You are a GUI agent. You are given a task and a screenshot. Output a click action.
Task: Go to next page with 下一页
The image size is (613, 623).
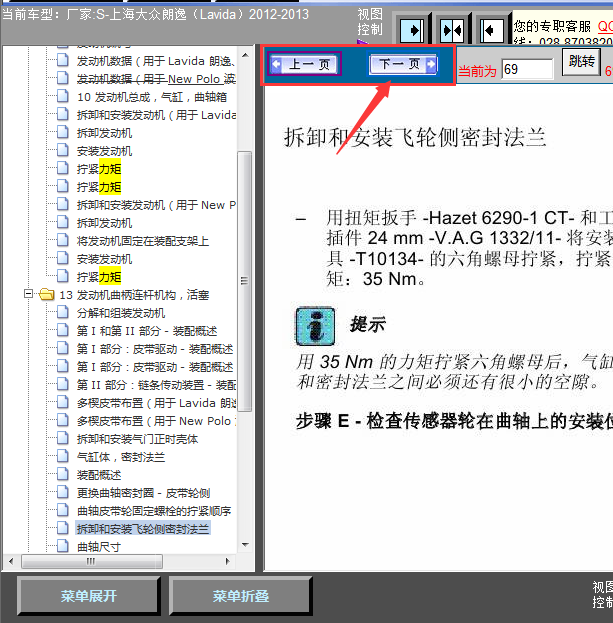pos(403,64)
